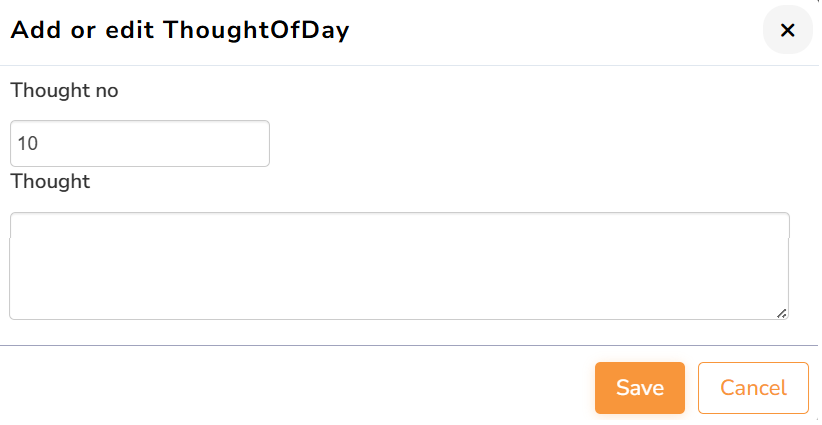Click the Save button
Viewport: 822px width, 425px height.
[639, 388]
